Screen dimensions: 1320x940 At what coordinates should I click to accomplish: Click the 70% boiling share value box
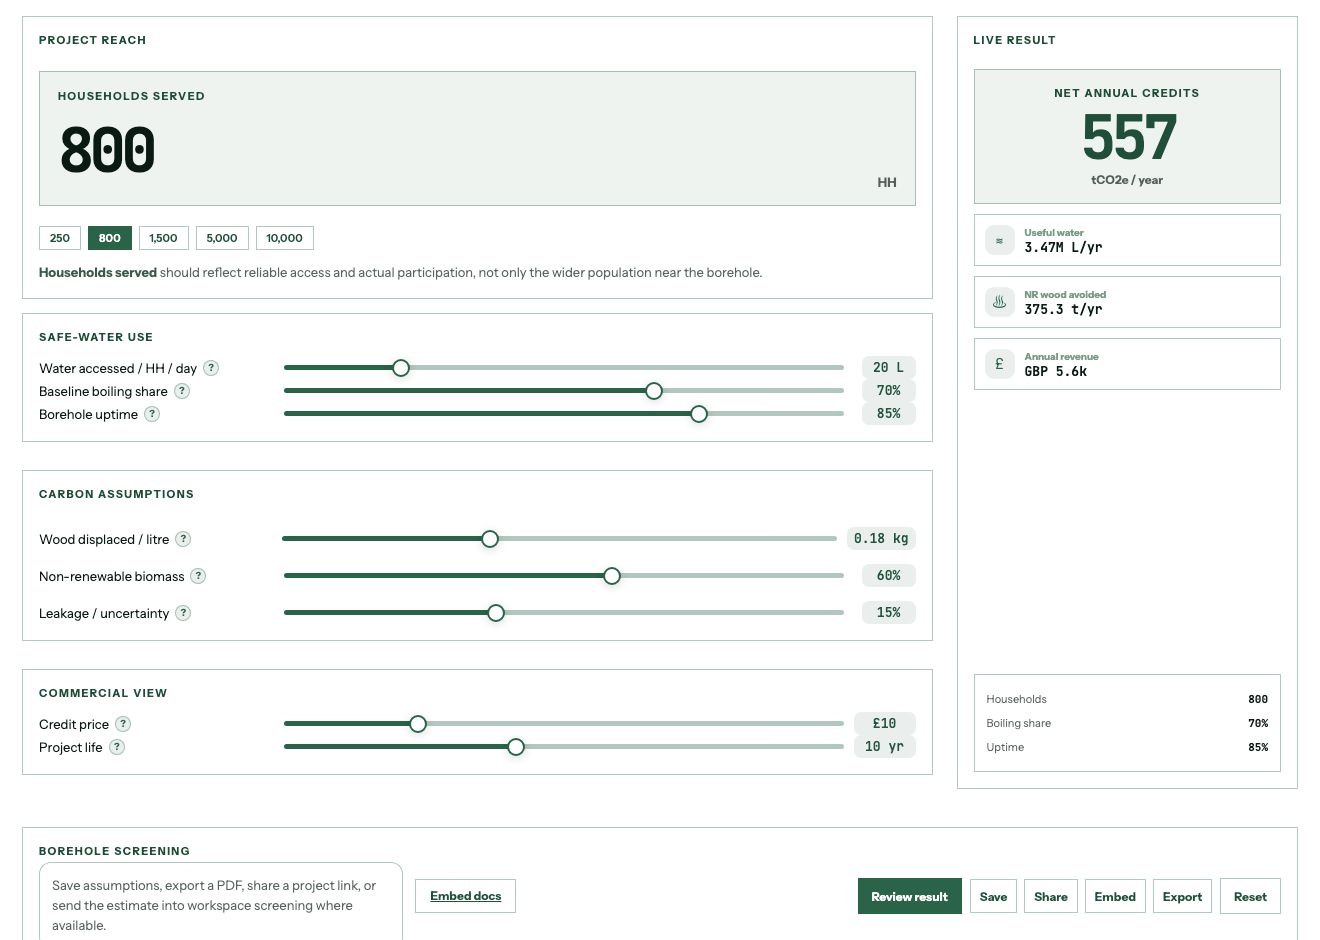tap(889, 391)
